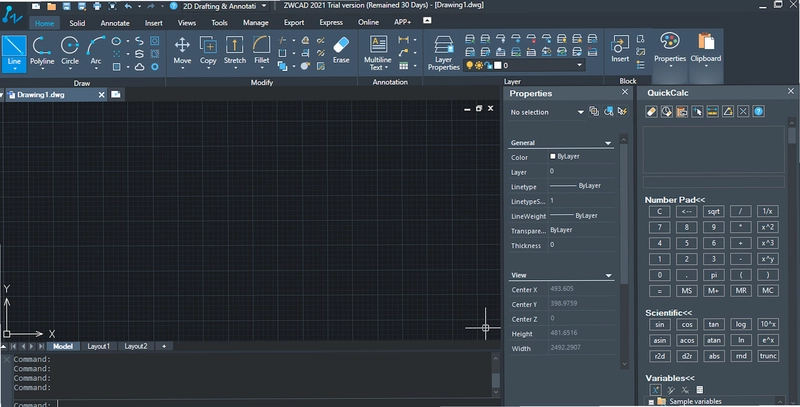
Task: Use the Stretch tool
Action: pyautogui.click(x=235, y=53)
